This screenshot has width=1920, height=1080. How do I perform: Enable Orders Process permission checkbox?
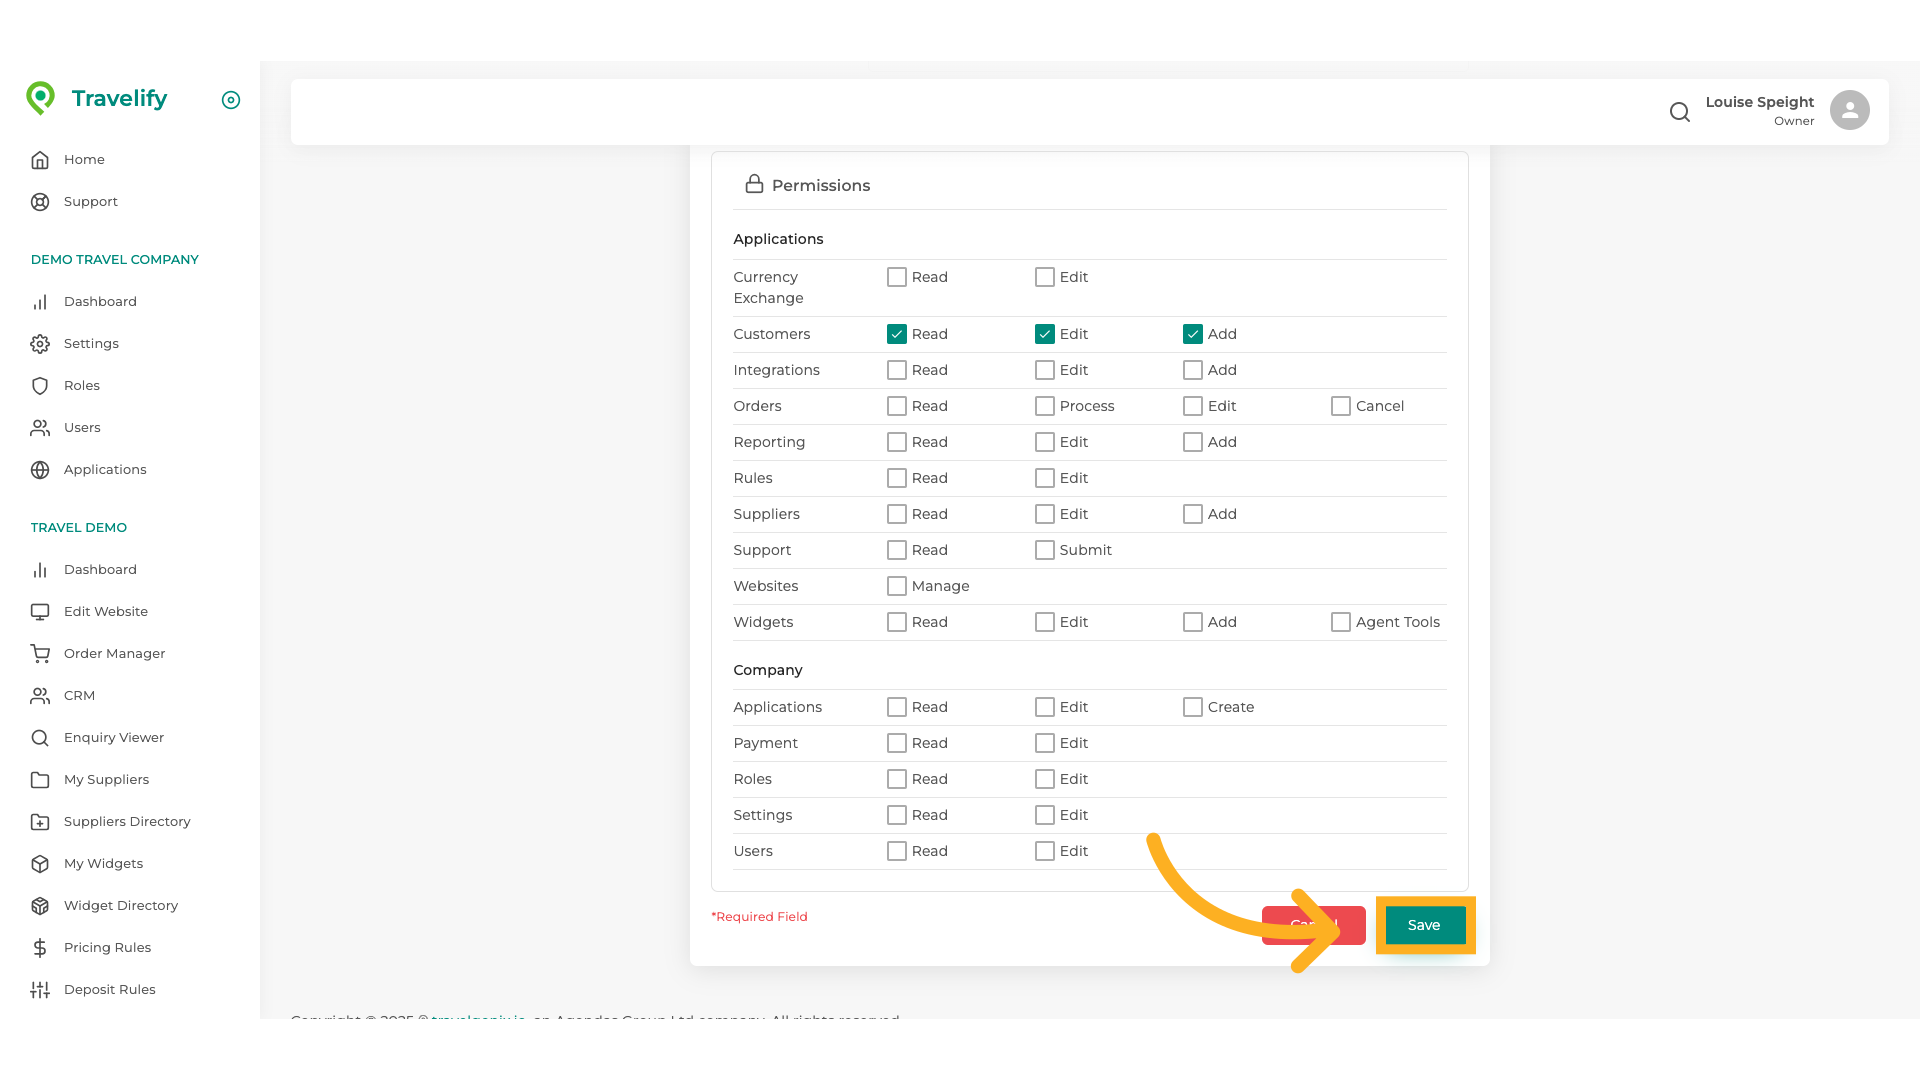coord(1045,406)
